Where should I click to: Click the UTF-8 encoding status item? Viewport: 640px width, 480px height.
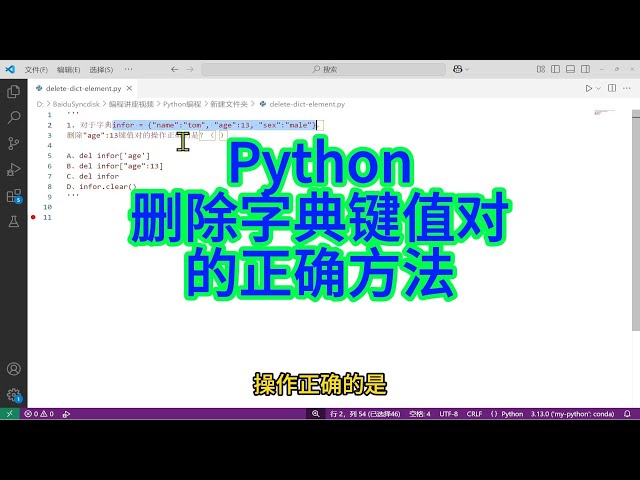click(449, 414)
